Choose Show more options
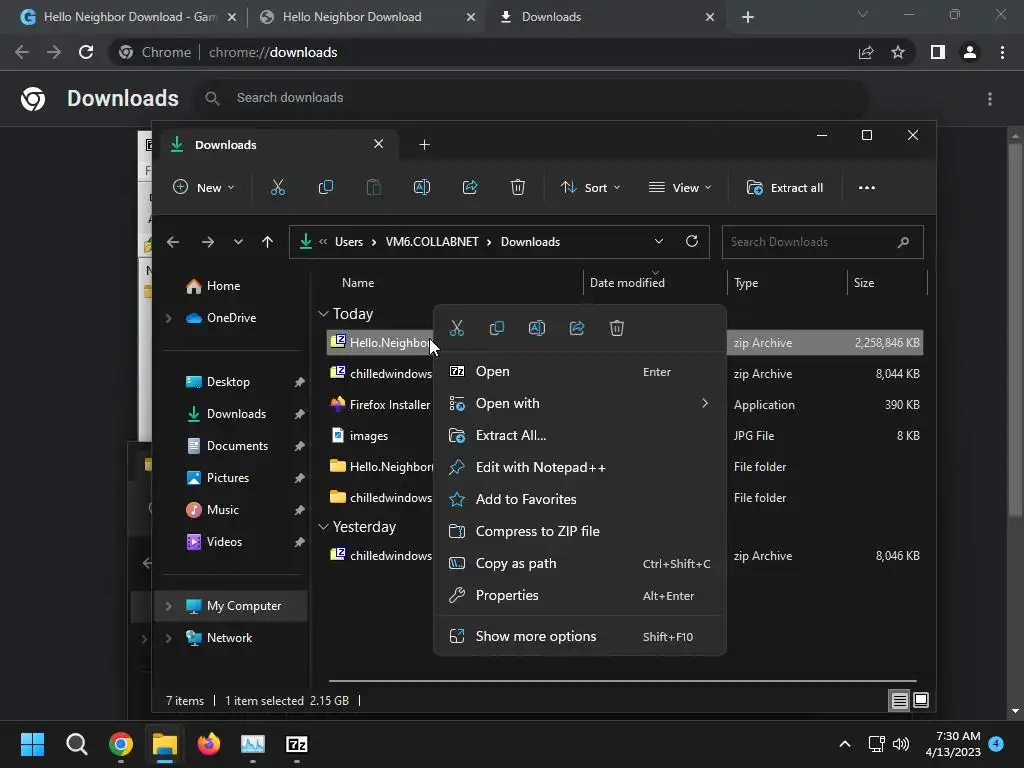This screenshot has width=1024, height=768. tap(580, 637)
